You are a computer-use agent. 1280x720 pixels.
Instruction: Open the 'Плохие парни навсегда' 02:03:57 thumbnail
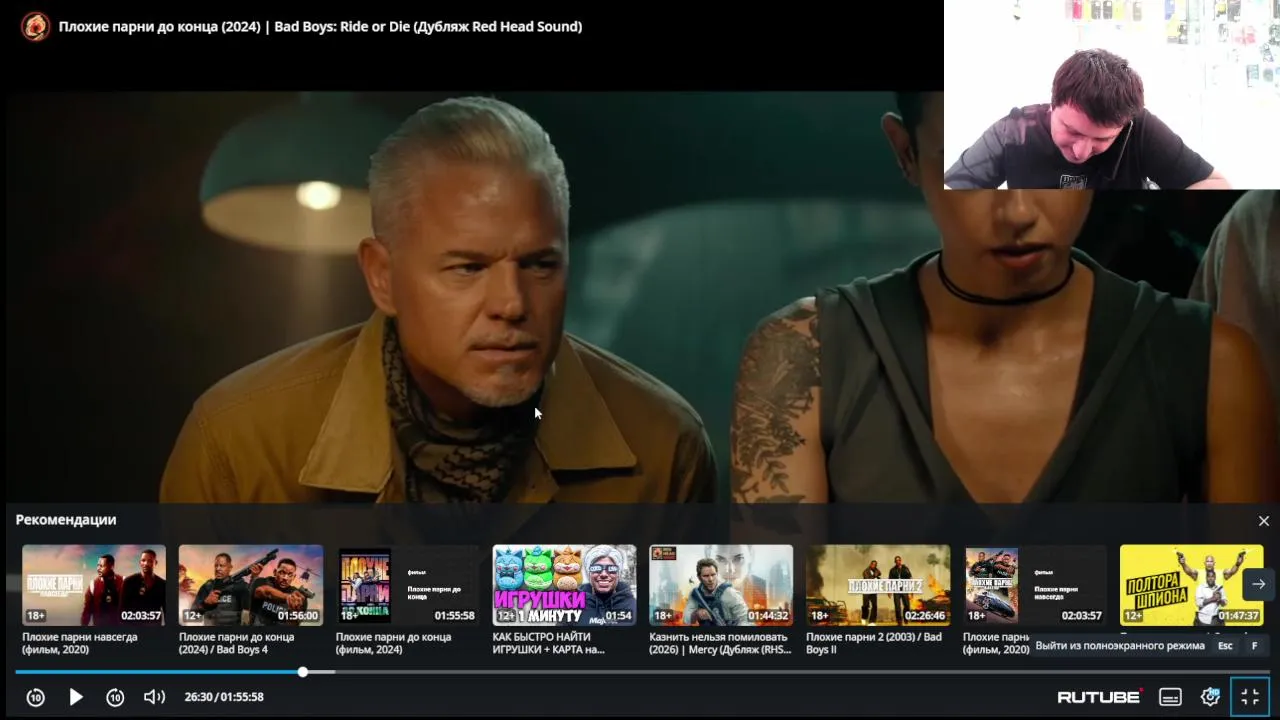pyautogui.click(x=94, y=585)
